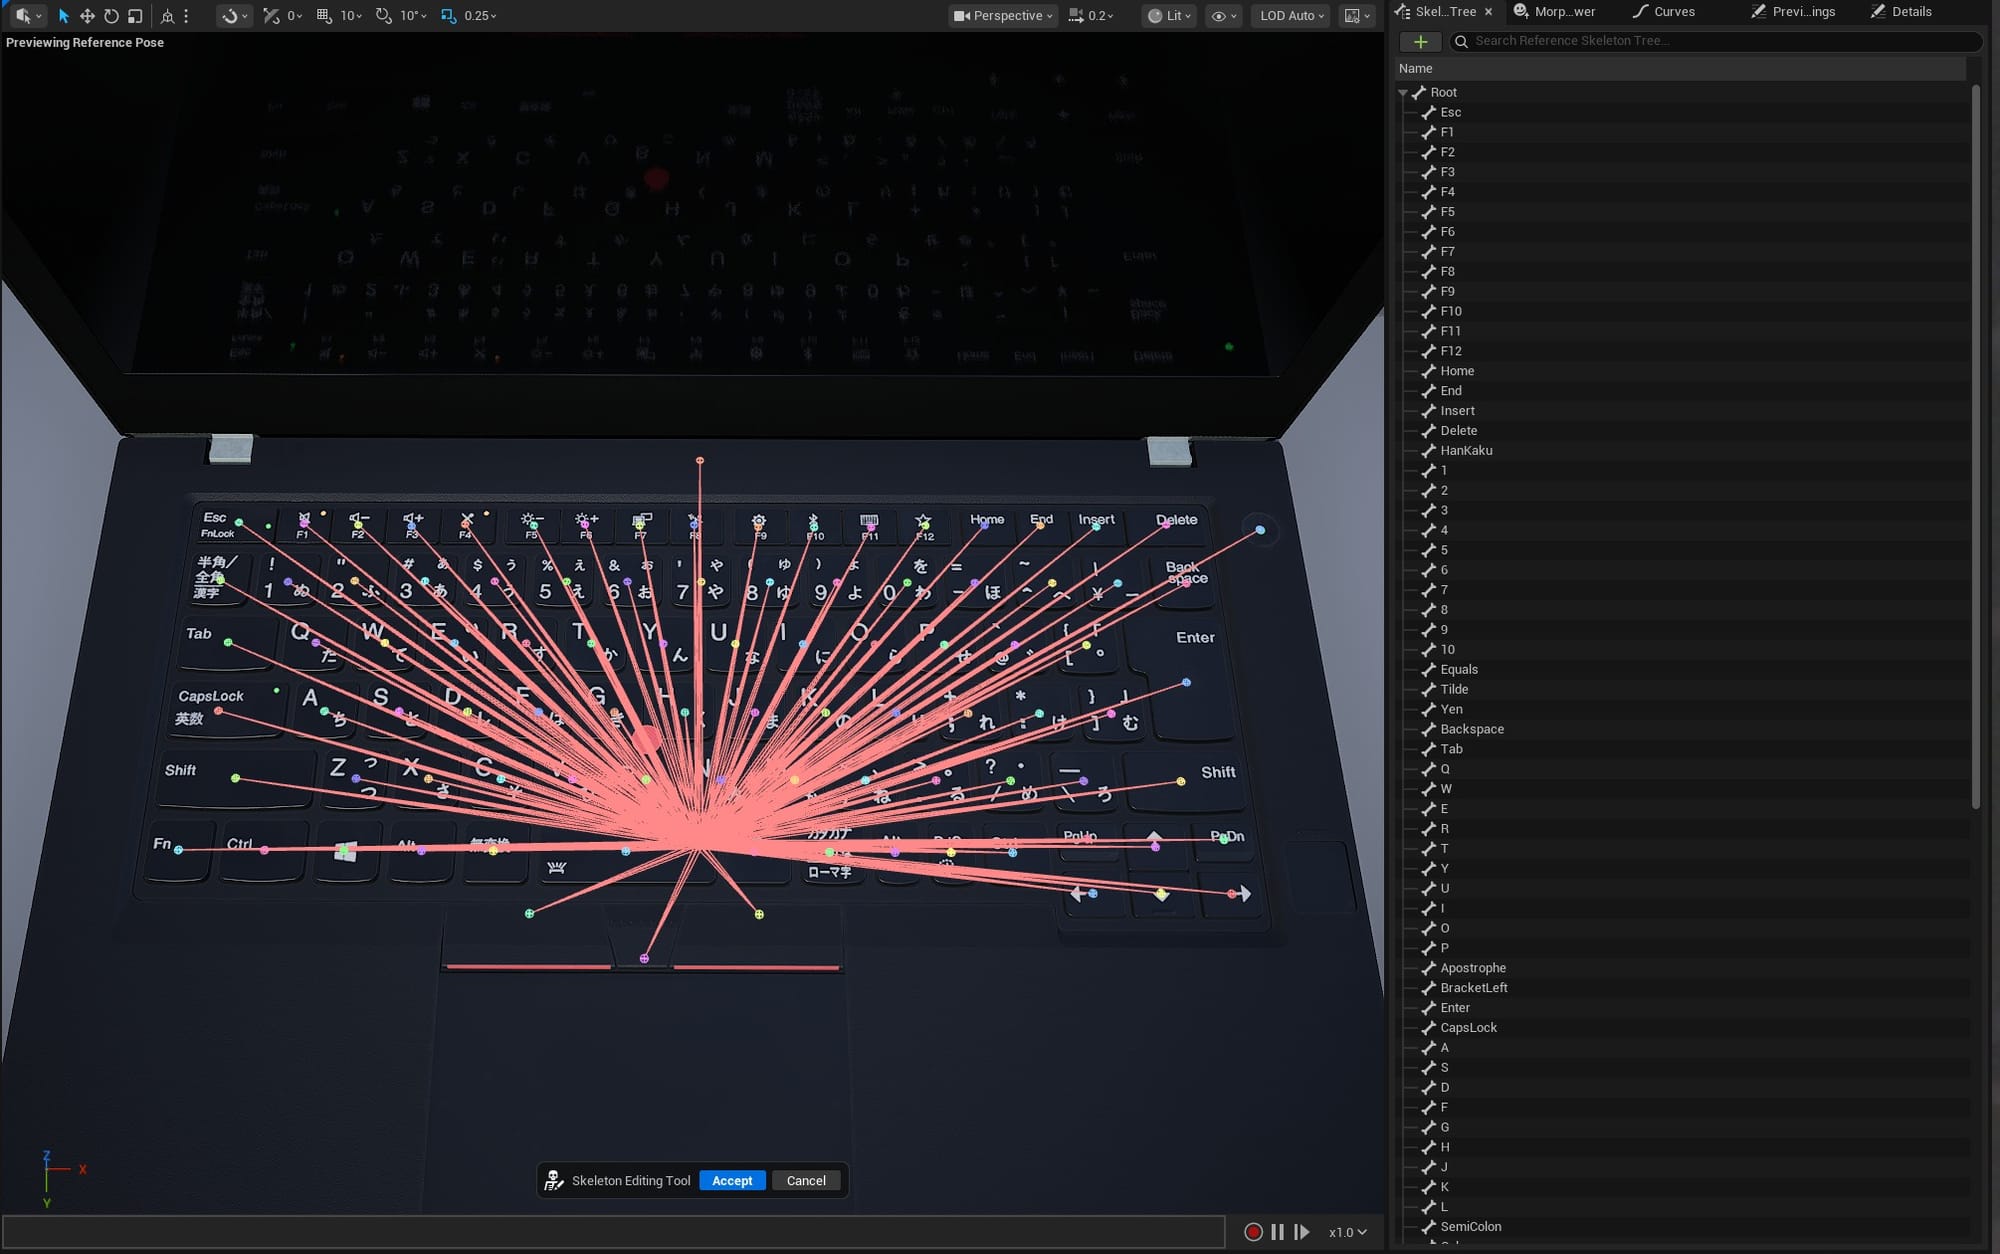
Task: Select the scale tool icon
Action: pos(135,16)
